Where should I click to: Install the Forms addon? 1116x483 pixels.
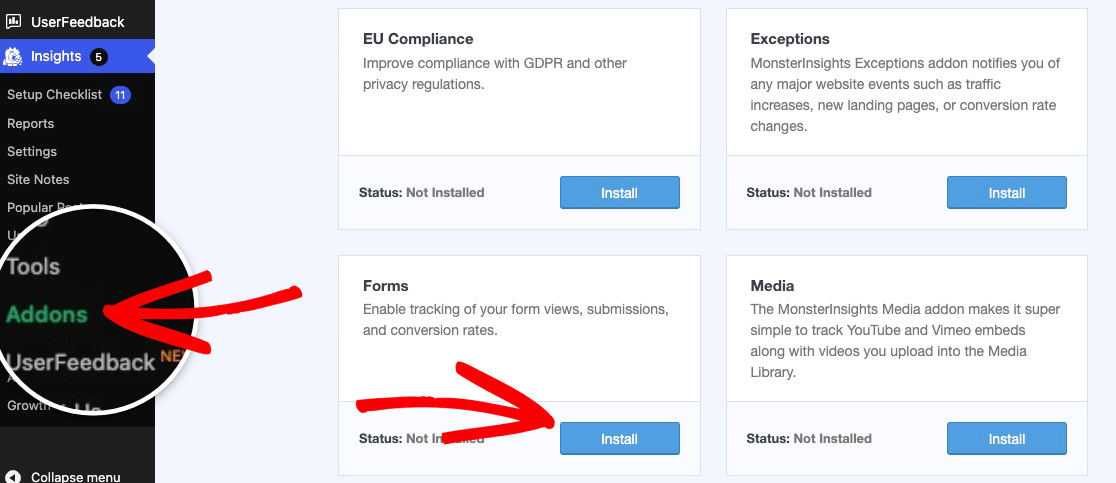pyautogui.click(x=619, y=438)
